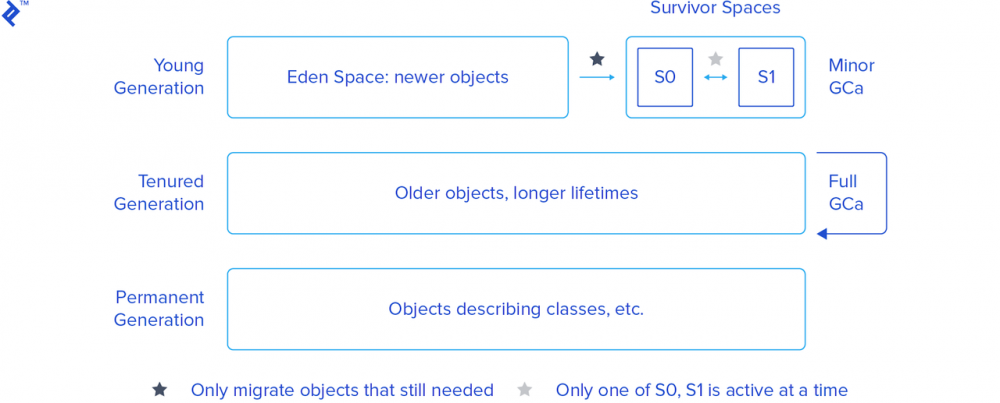Click the dark star in the bottom legend

point(159,390)
